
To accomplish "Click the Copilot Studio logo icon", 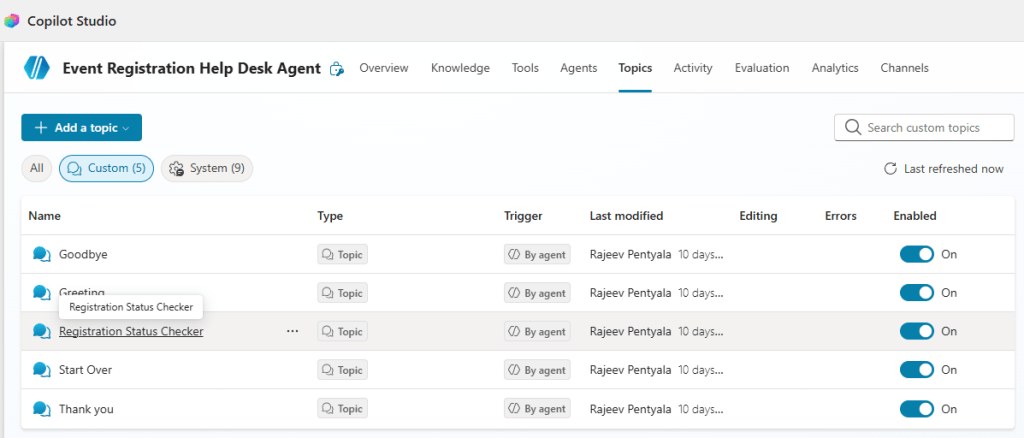I will click(11, 21).
